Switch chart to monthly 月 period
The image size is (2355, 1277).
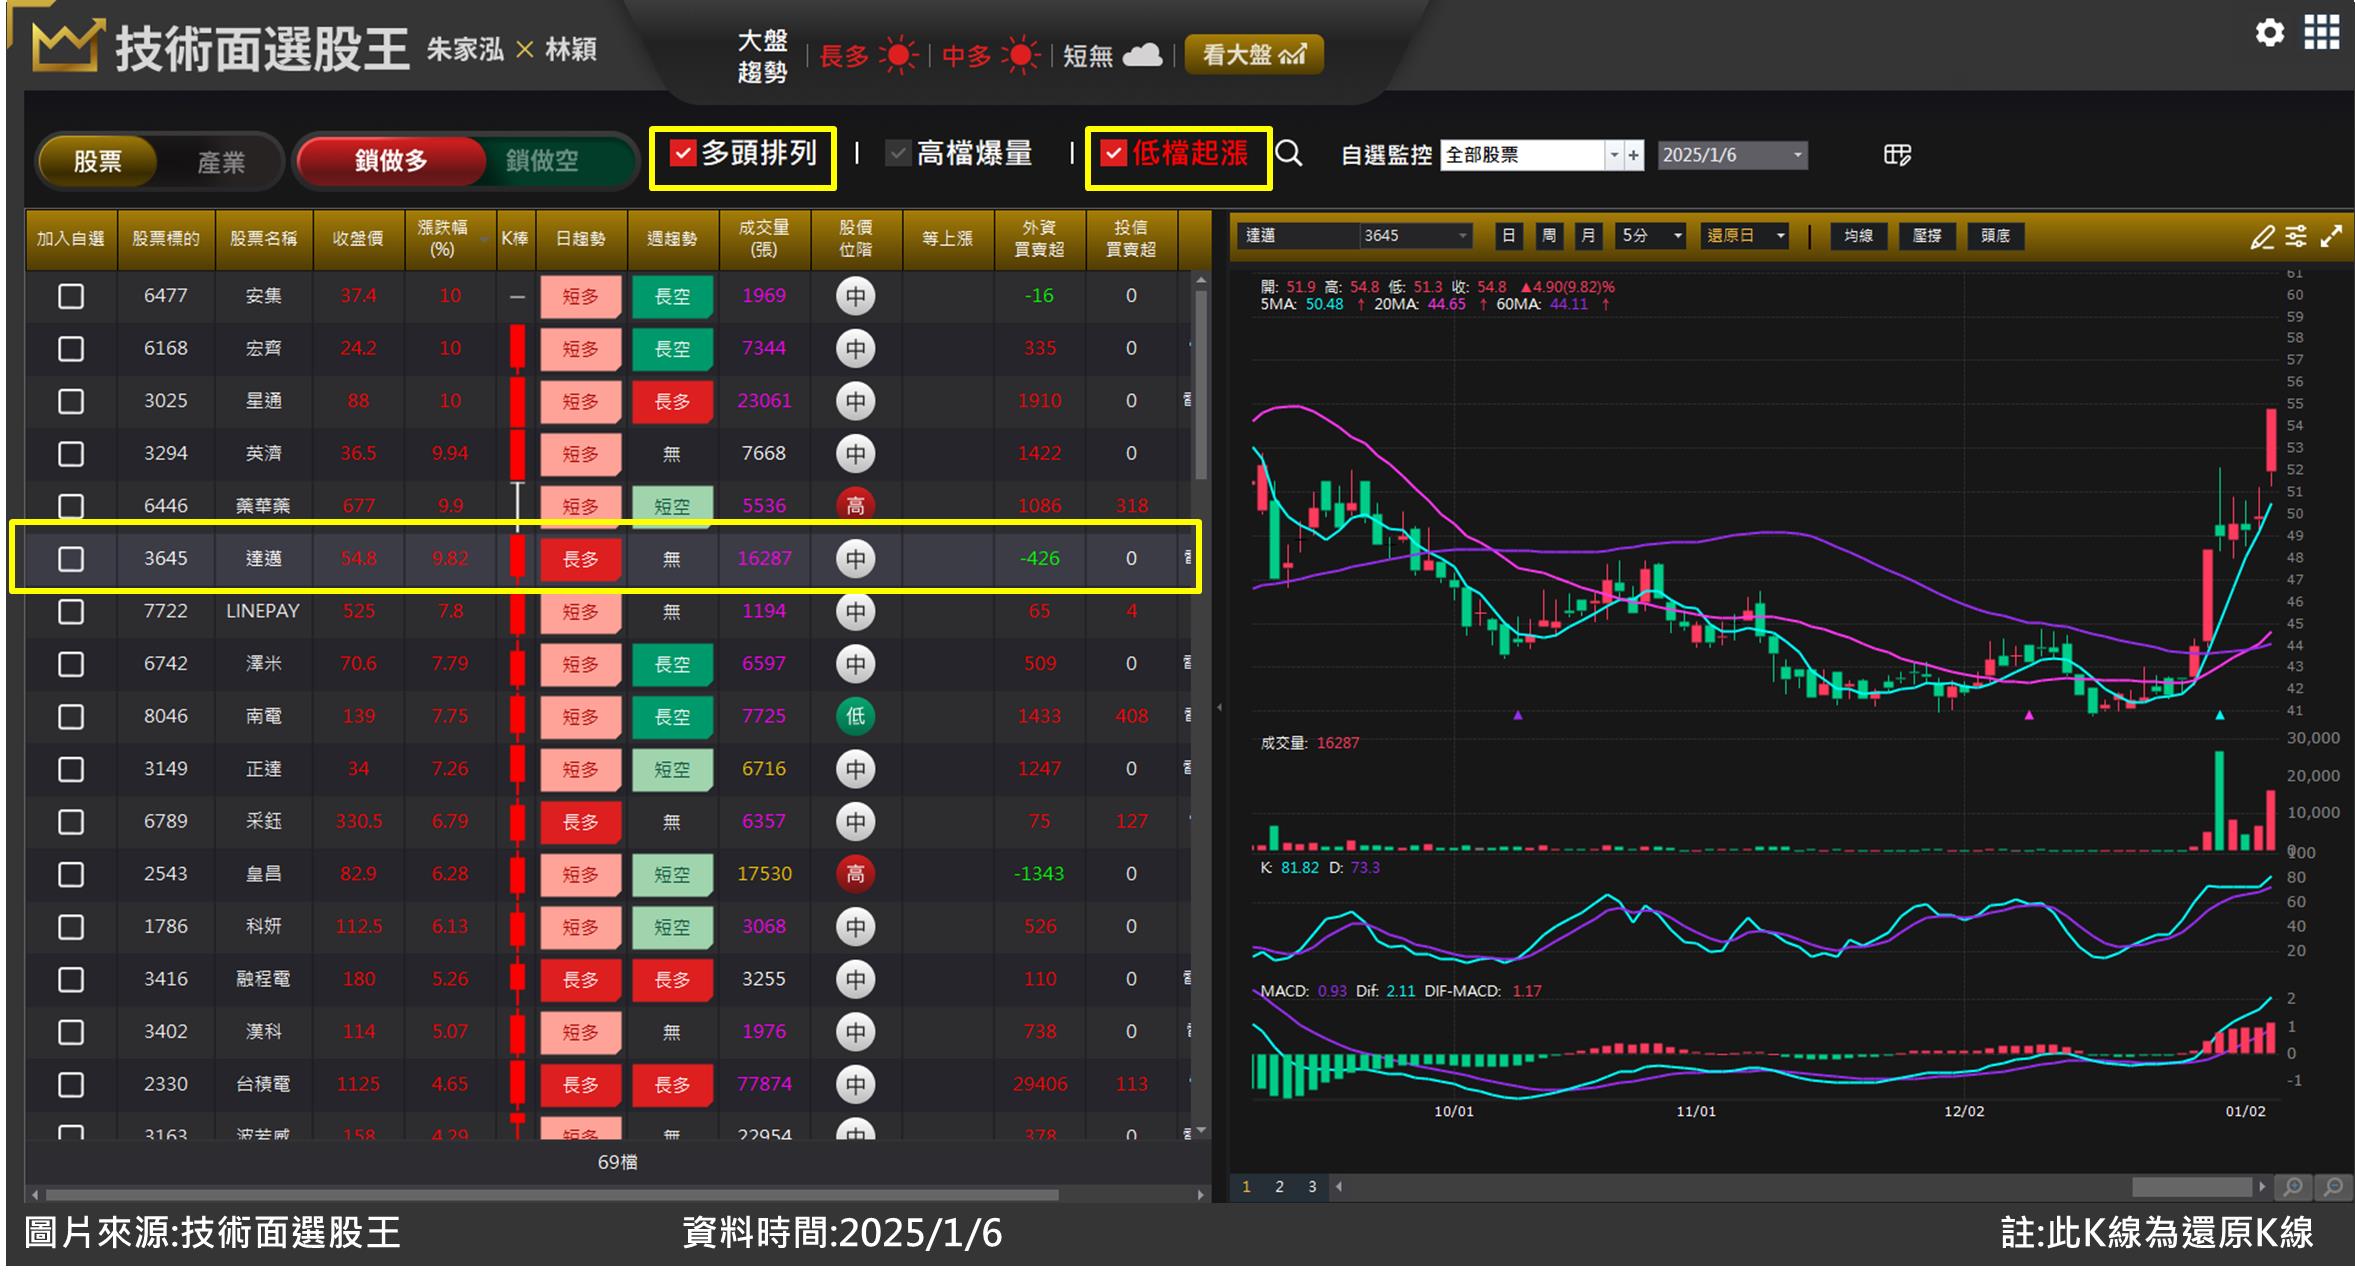[1588, 236]
